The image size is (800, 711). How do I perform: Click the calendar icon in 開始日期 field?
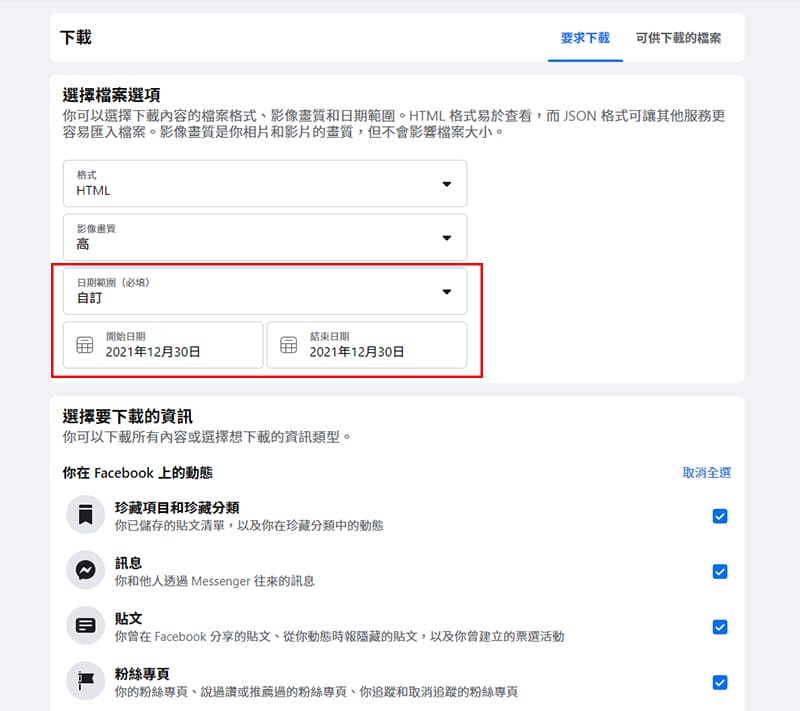pyautogui.click(x=85, y=345)
